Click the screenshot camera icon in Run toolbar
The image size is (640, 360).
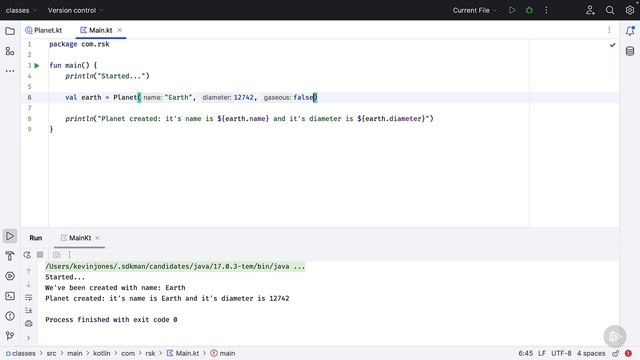pos(57,255)
